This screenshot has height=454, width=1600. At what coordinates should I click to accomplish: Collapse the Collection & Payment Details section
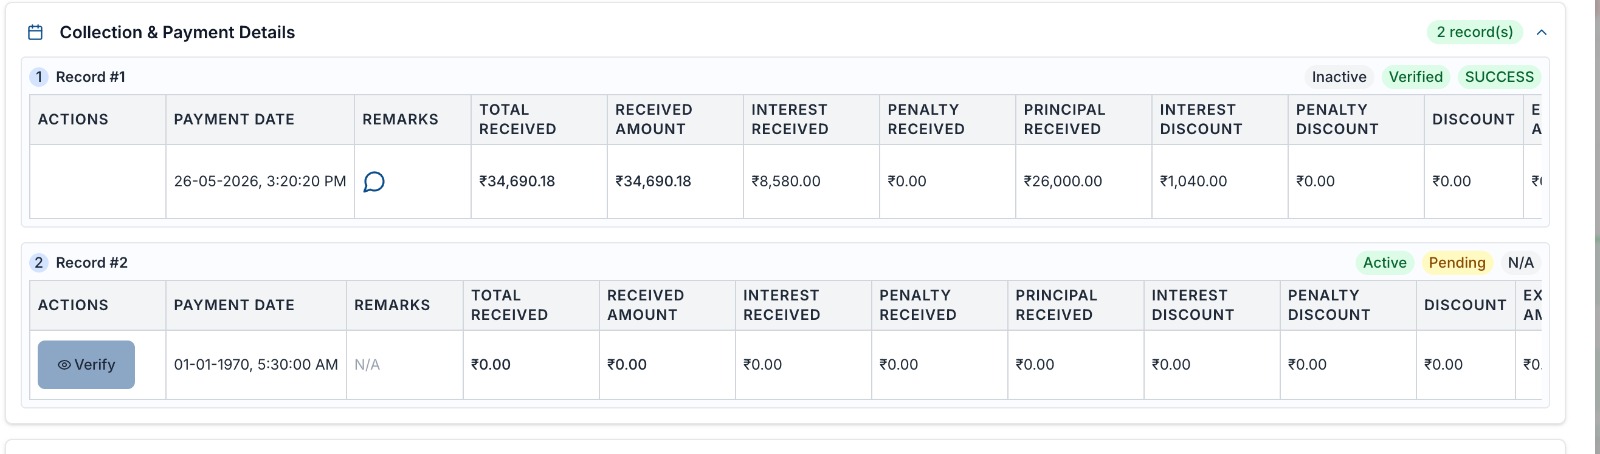(1541, 32)
